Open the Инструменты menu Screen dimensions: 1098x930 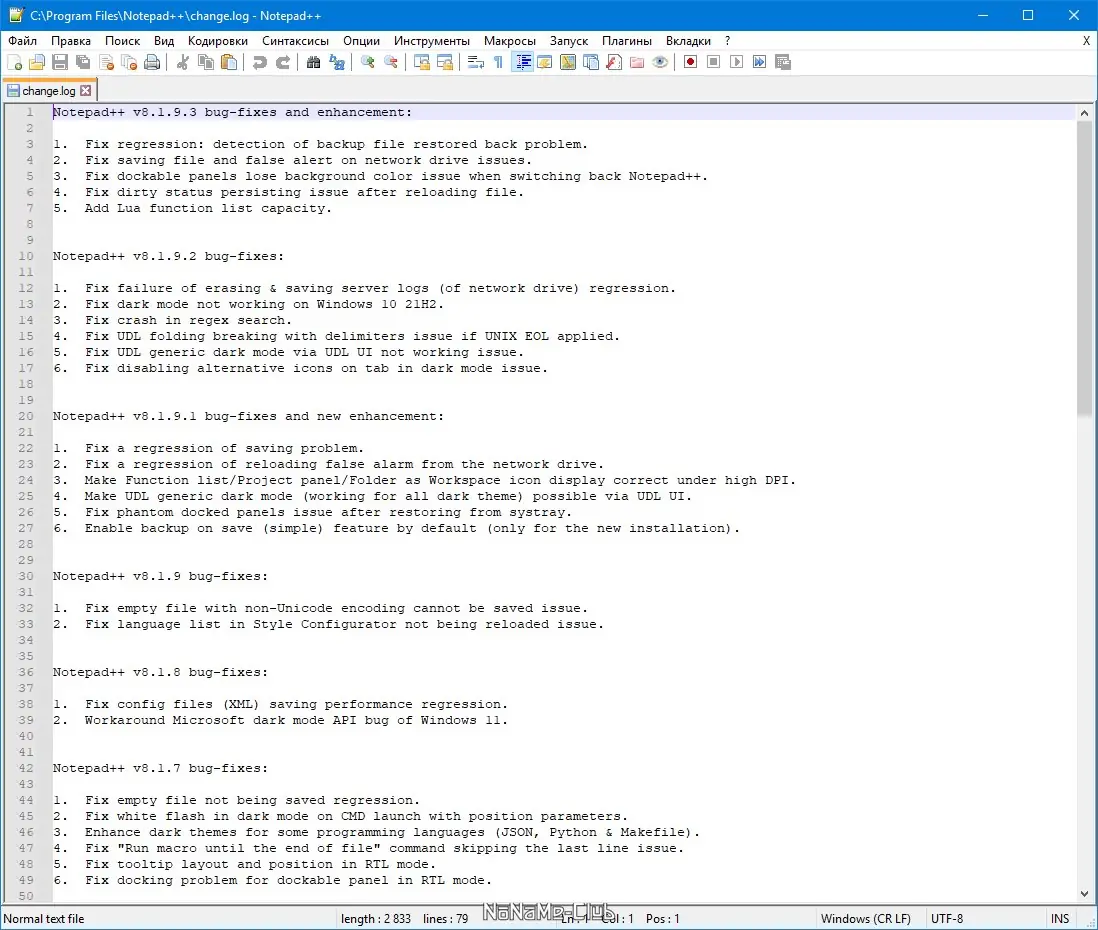pyautogui.click(x=431, y=41)
